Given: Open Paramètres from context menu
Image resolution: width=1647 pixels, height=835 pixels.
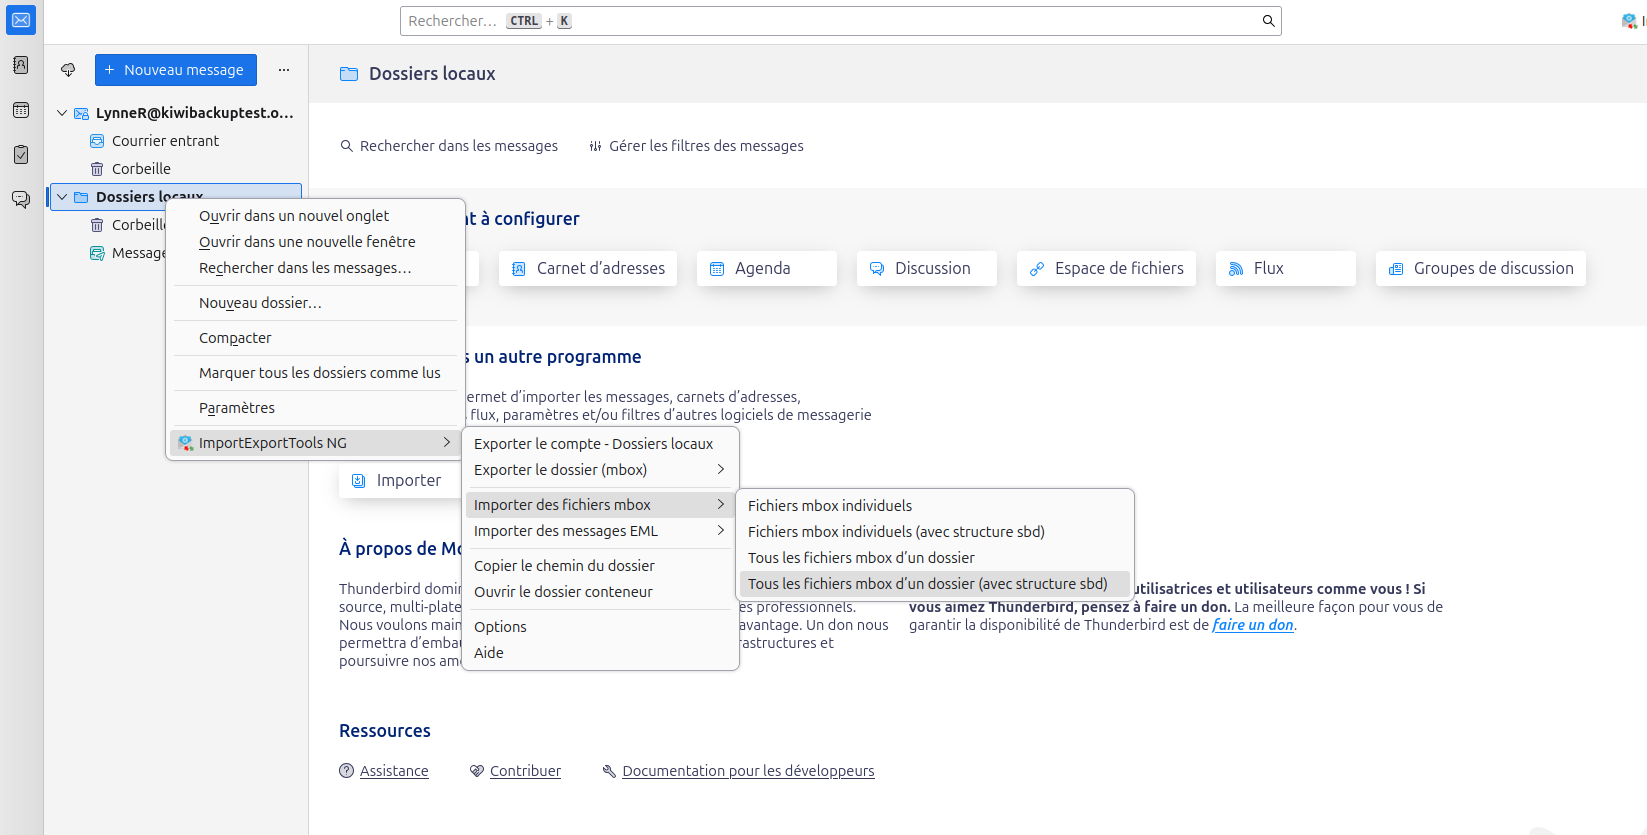Looking at the screenshot, I should 315,408.
